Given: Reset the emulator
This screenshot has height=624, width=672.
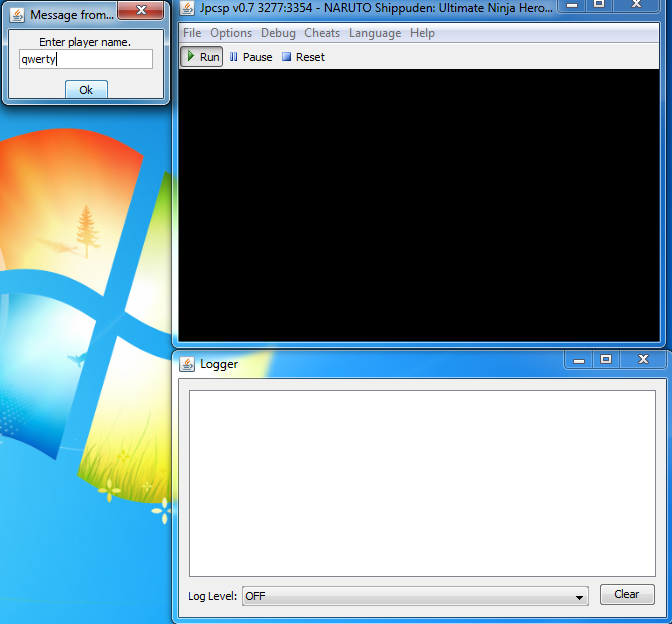Looking at the screenshot, I should (303, 57).
